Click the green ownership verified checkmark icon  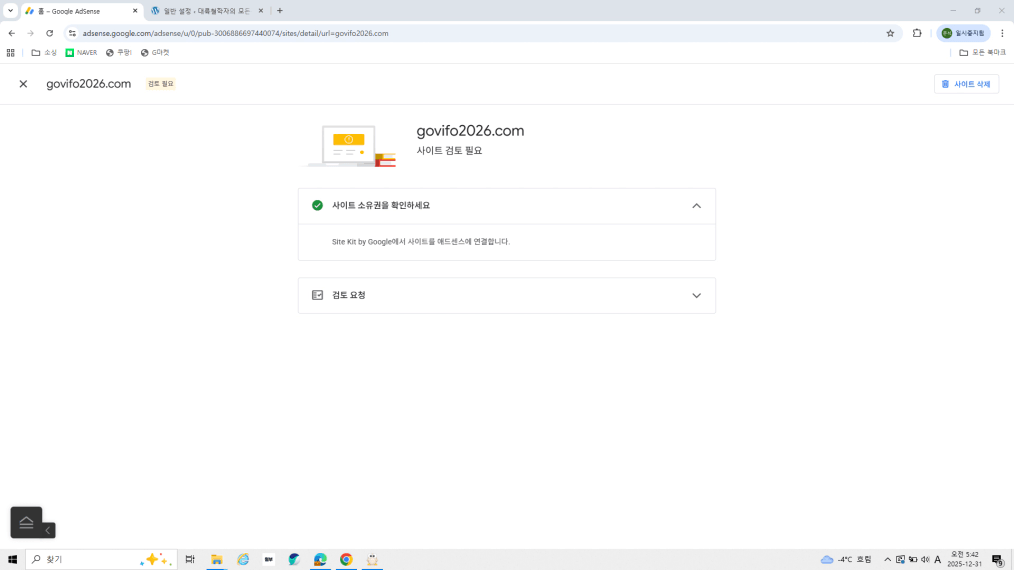[318, 205]
